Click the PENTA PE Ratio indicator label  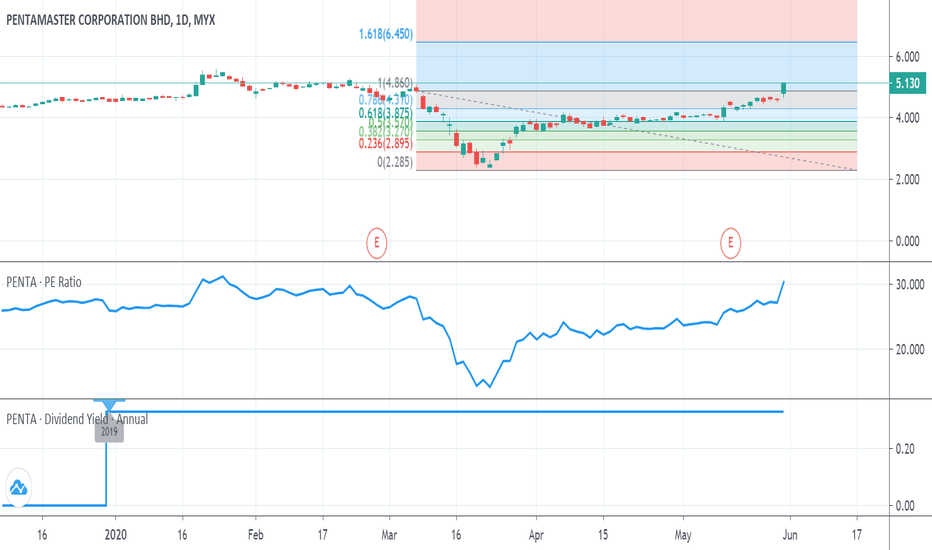tap(44, 282)
